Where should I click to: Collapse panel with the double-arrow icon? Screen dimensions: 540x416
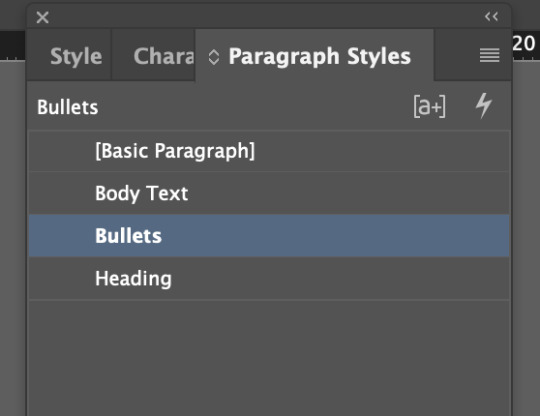tap(491, 16)
